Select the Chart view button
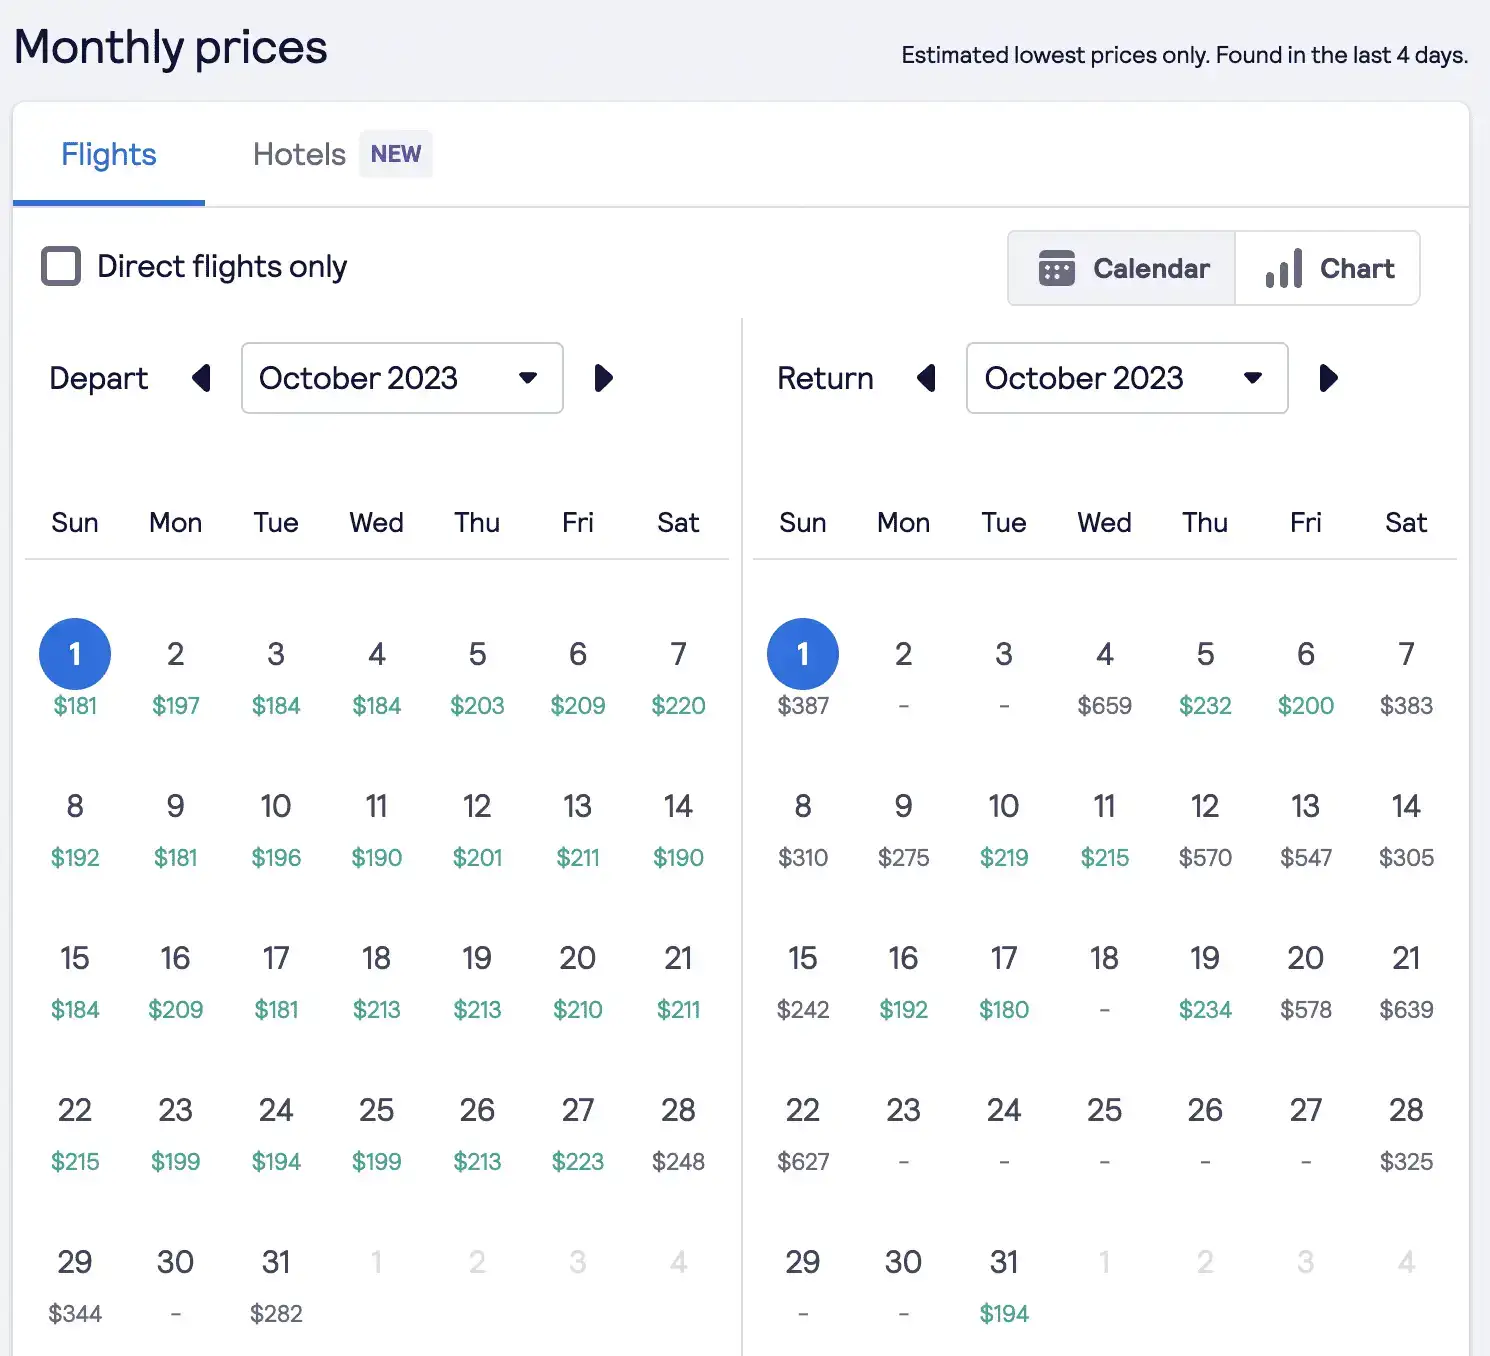Screen dimensions: 1490x1356 coord(1328,268)
